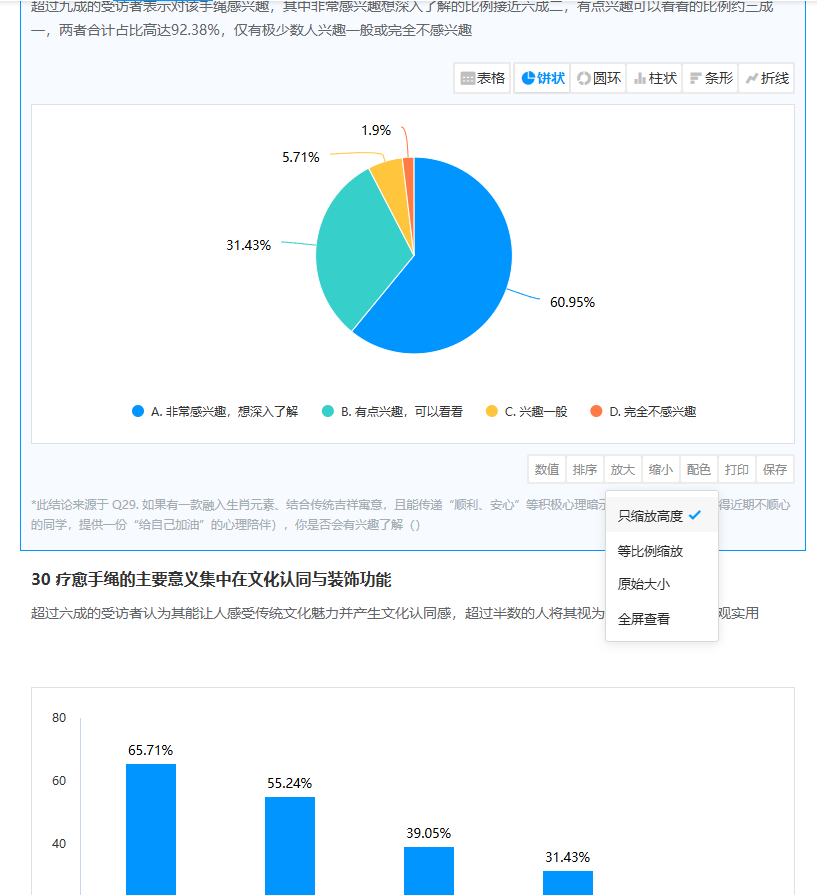Toggle legend item B. 有点兴趣，可以看看
Screen dimensions: 817x895
392,411
